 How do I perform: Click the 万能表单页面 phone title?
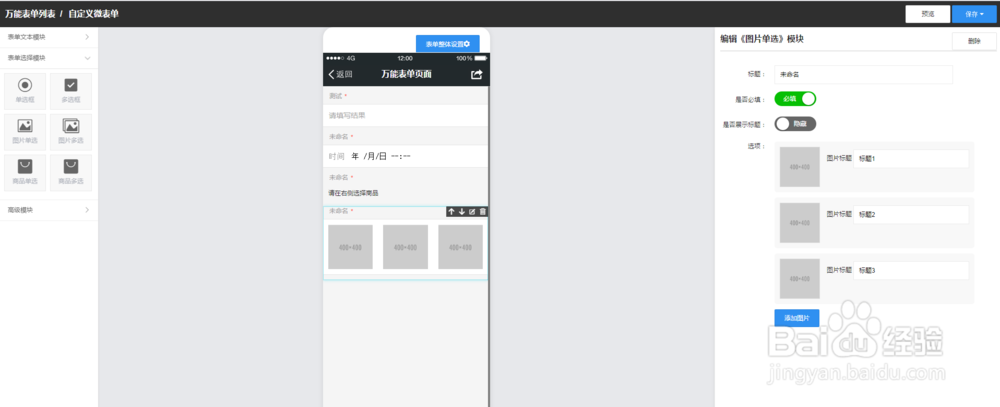[406, 74]
